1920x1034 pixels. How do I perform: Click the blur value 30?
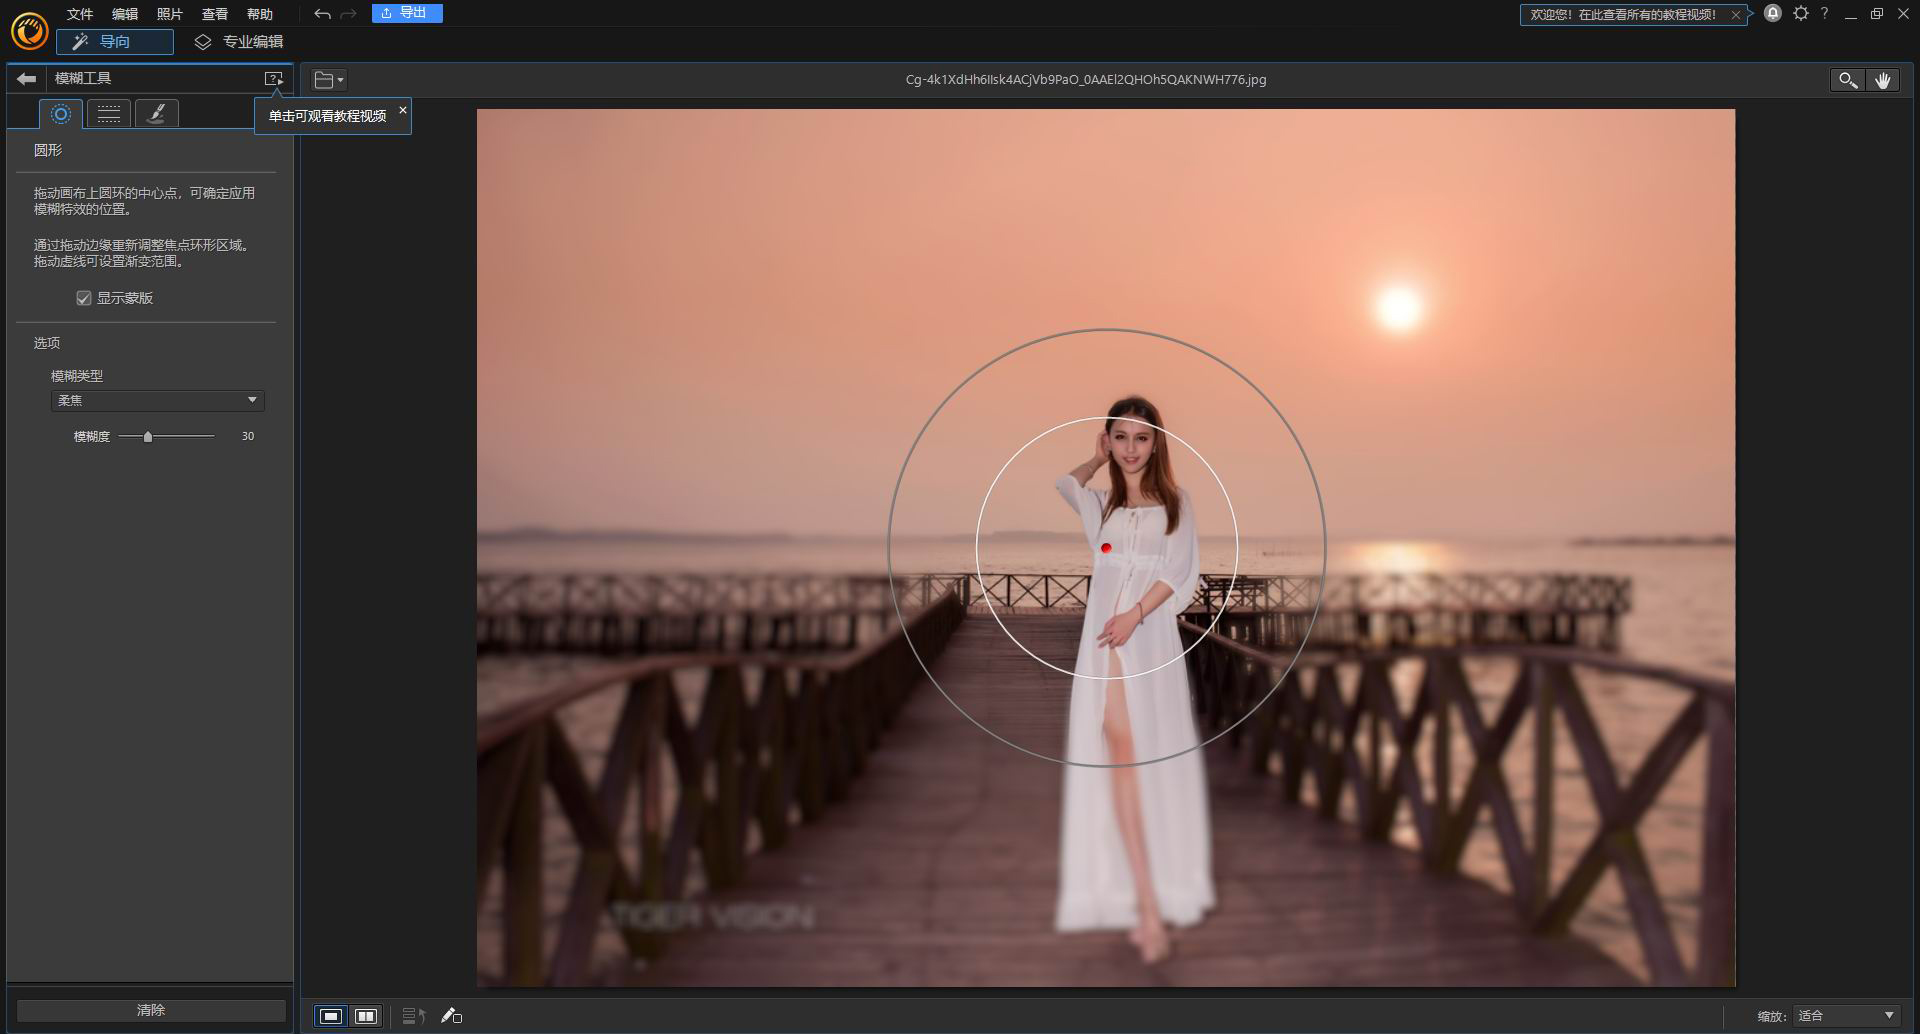pyautogui.click(x=248, y=436)
